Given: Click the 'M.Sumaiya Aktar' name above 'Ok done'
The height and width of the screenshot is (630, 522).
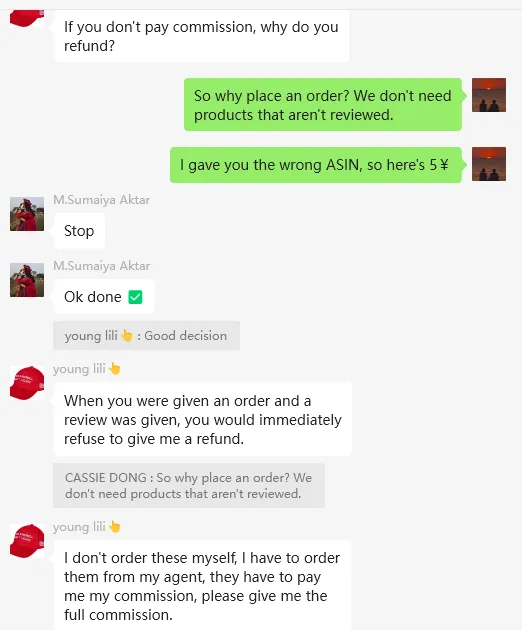Looking at the screenshot, I should (x=102, y=266).
